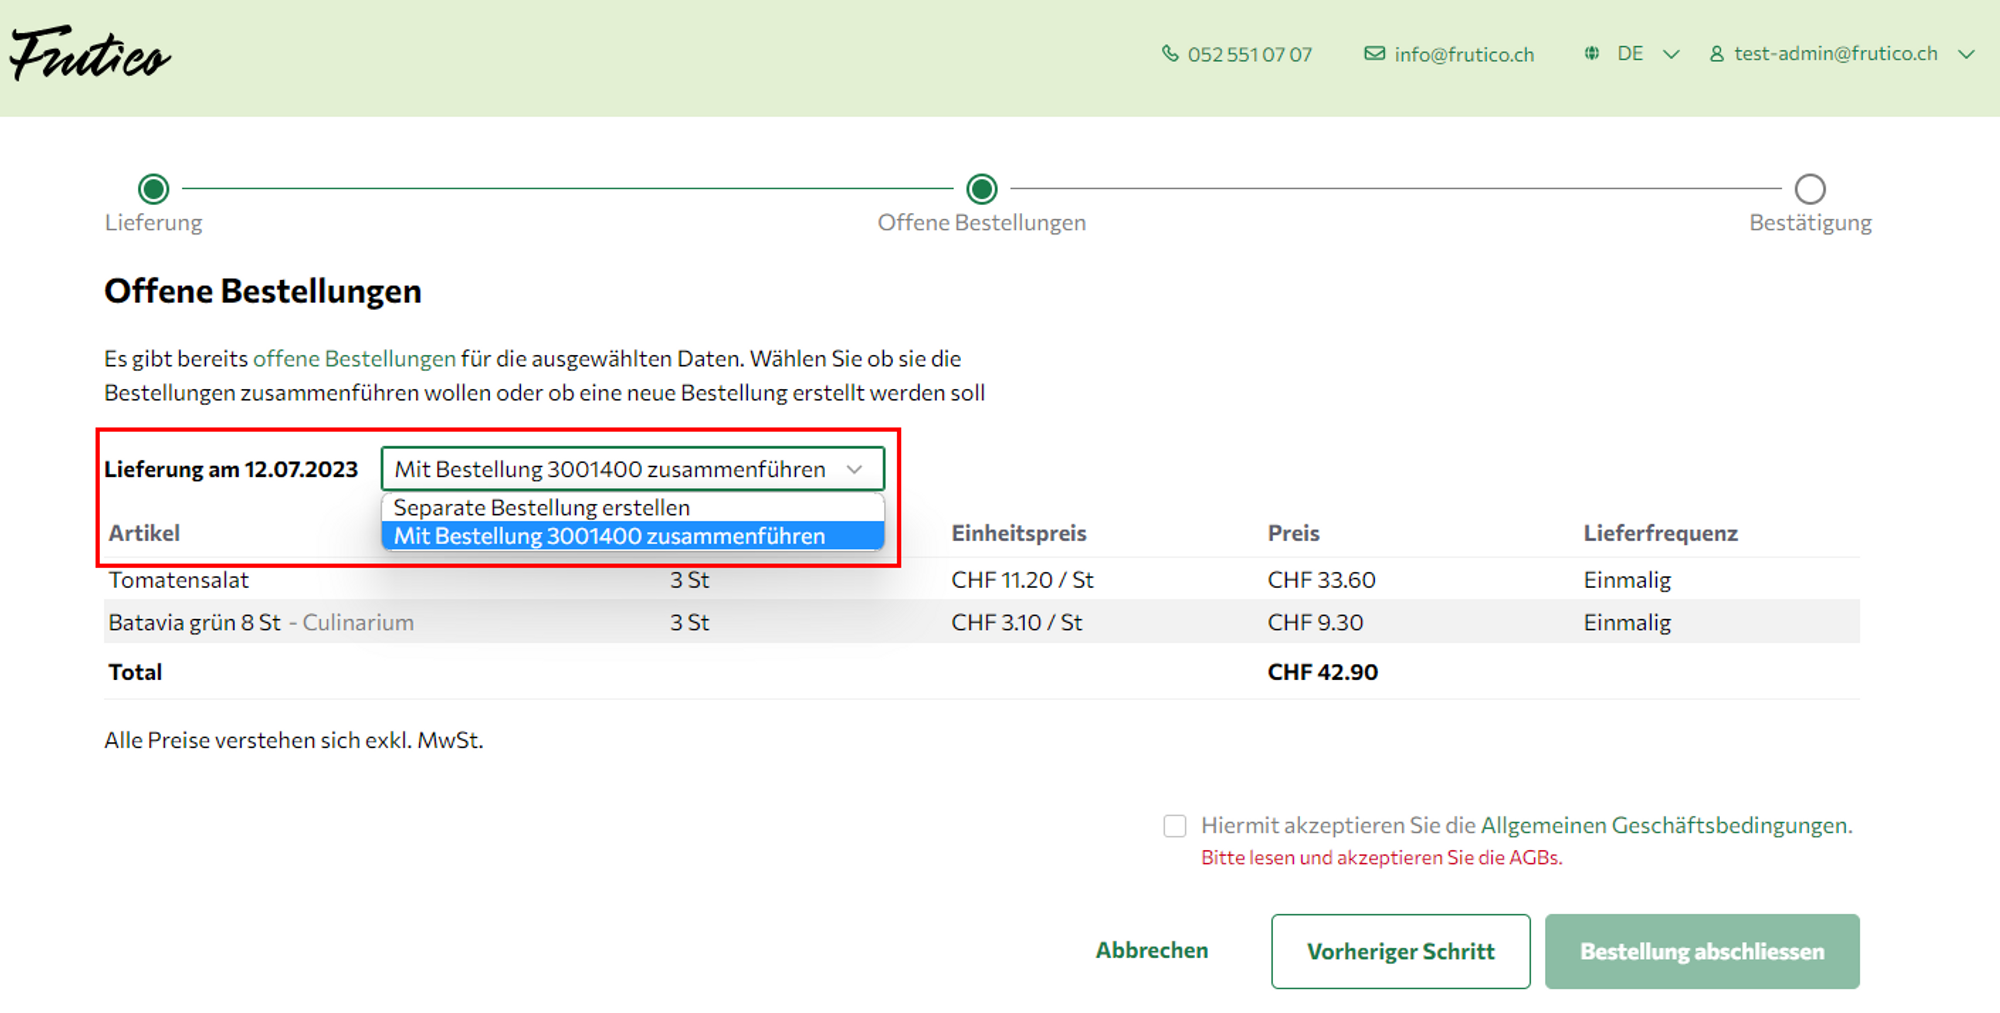
Task: Click 'Bestellung abschliessen' button
Action: pos(1701,951)
